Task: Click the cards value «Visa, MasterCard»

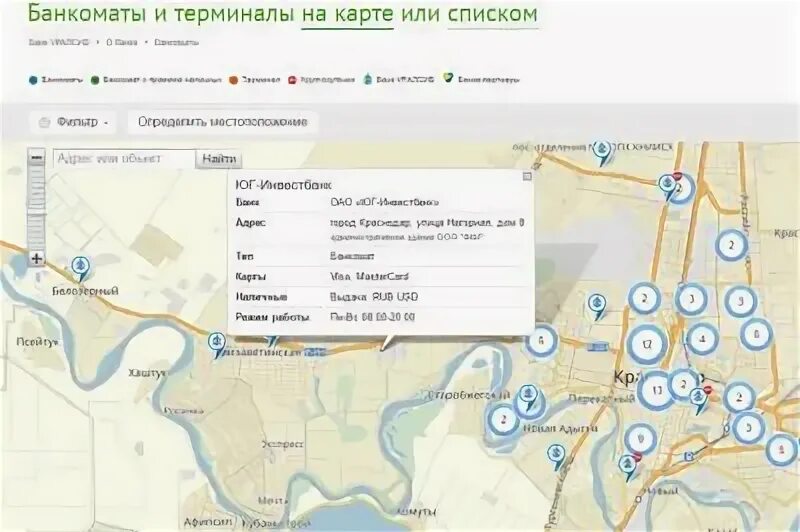Action: pos(369,276)
